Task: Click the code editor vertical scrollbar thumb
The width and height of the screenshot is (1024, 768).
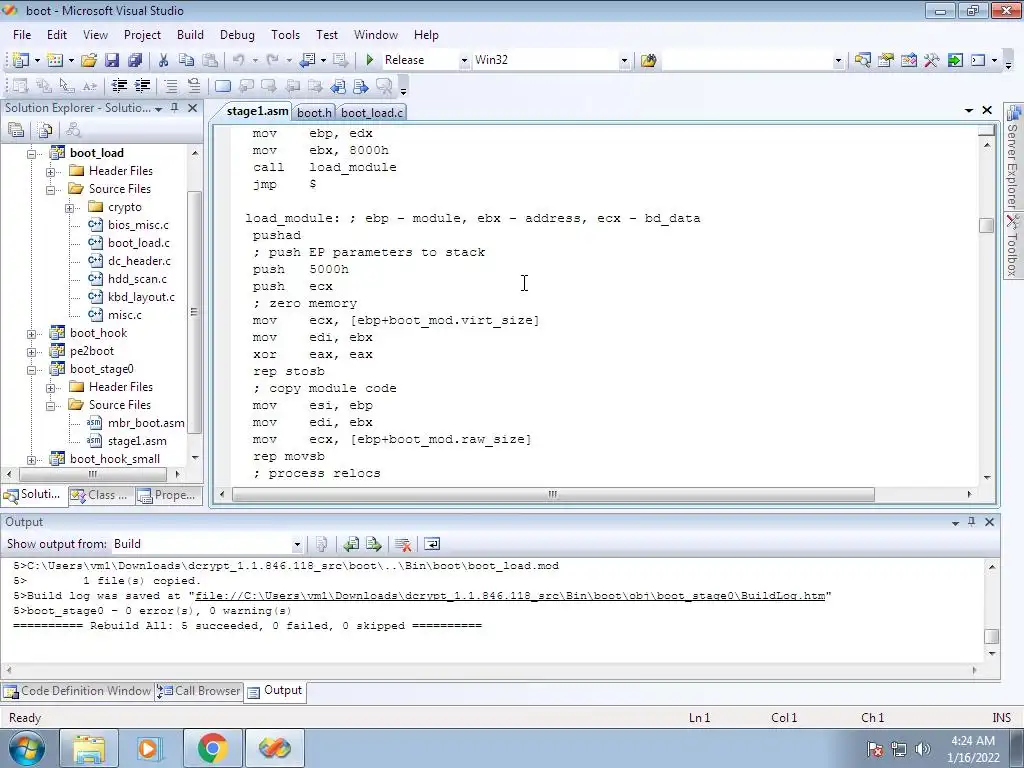Action: (x=986, y=225)
